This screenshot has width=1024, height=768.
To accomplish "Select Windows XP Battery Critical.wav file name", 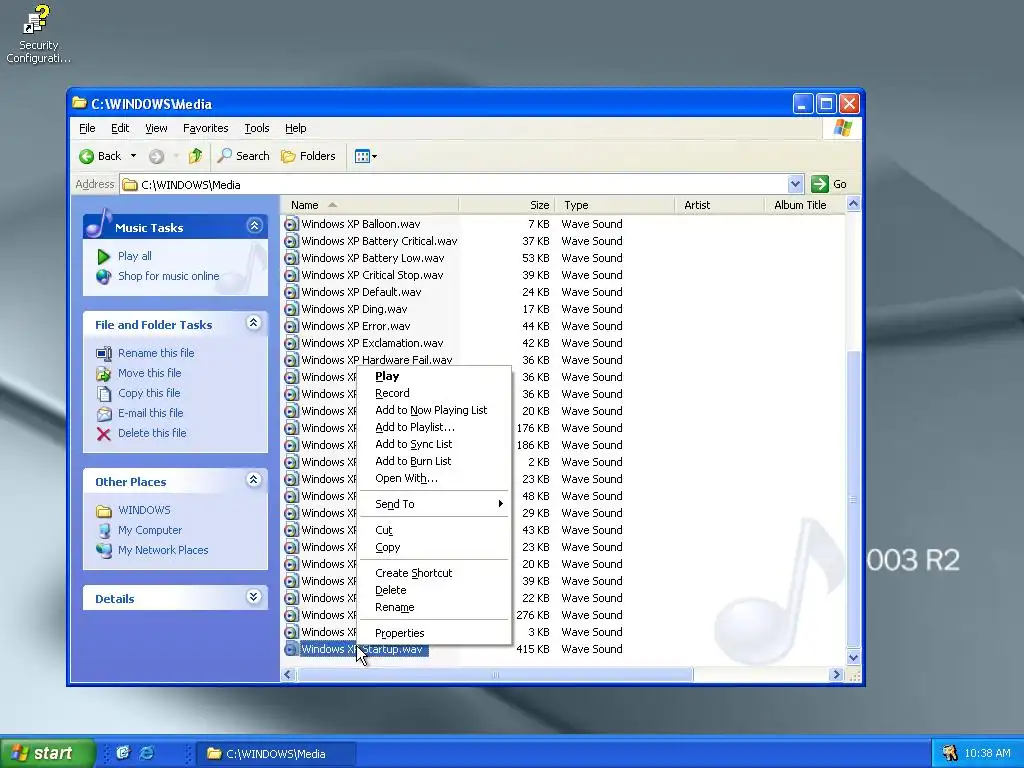I will pos(379,241).
